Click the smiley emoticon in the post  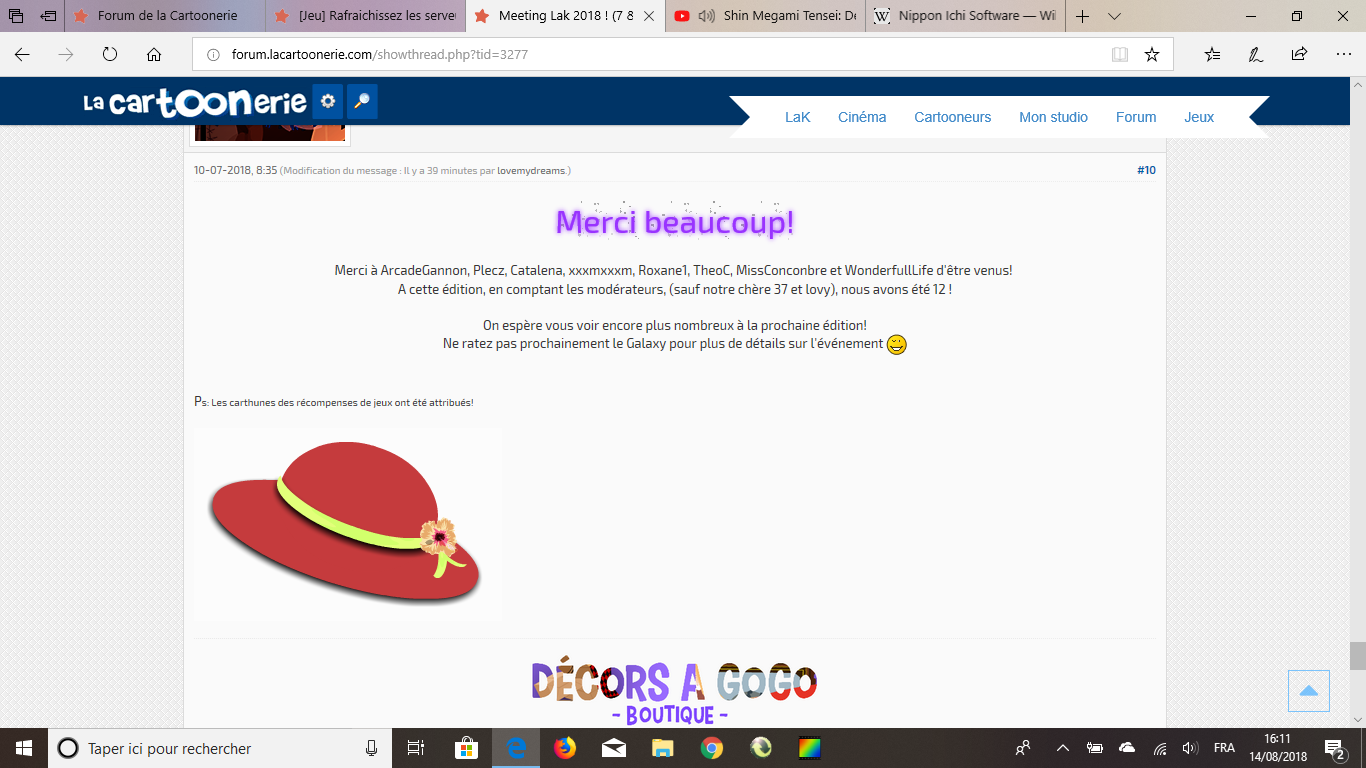[897, 345]
